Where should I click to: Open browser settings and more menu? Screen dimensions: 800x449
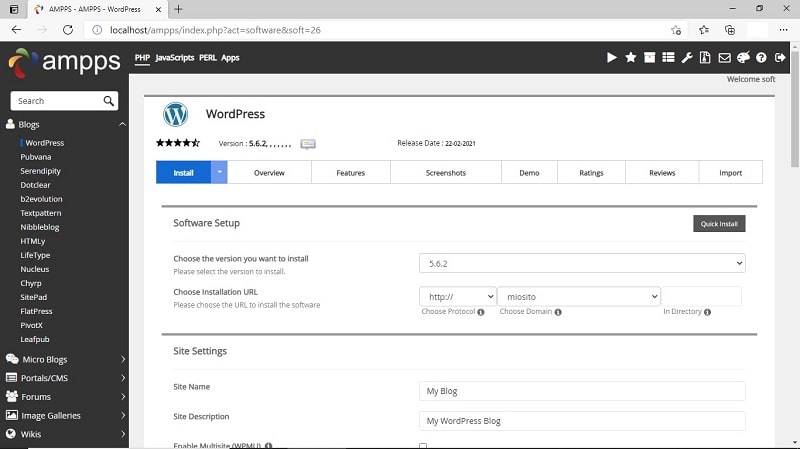pyautogui.click(x=783, y=30)
